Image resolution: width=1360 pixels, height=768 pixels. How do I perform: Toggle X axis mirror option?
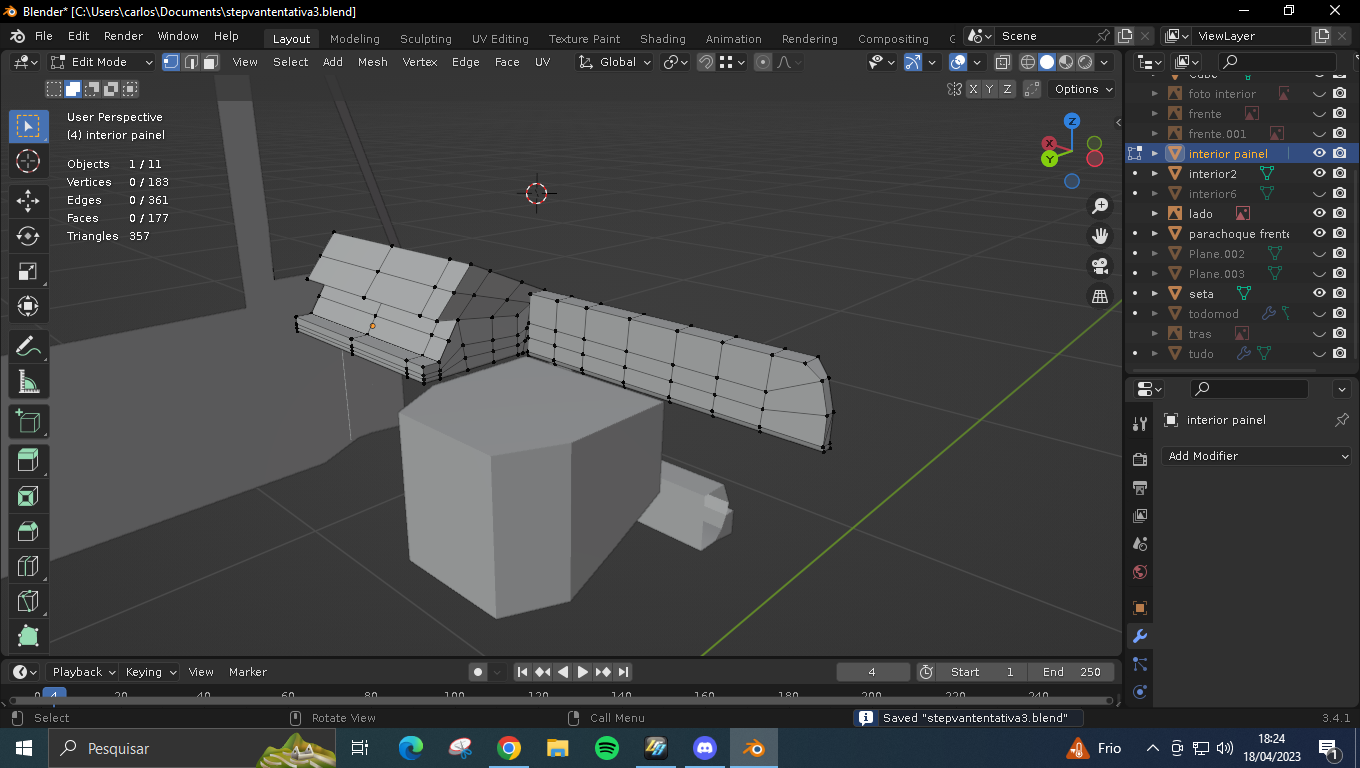[x=973, y=89]
